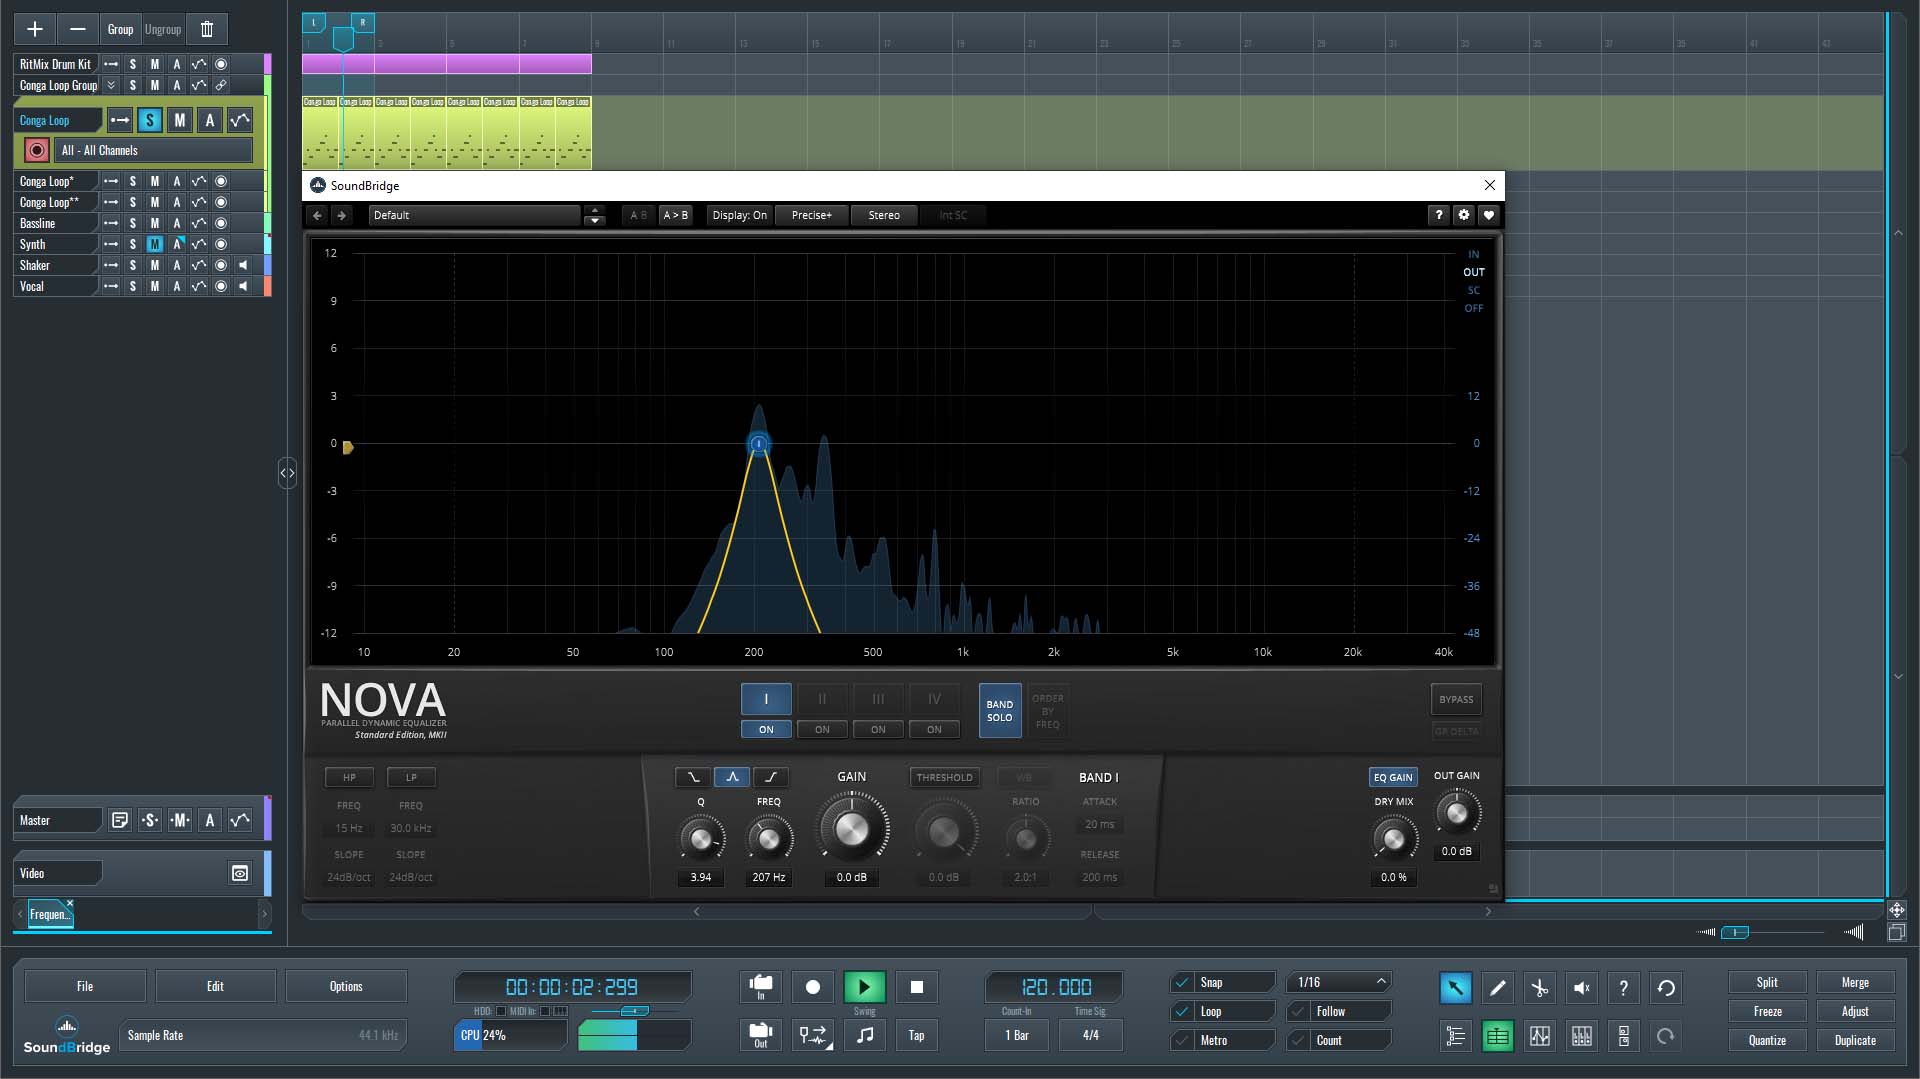Viewport: 1920px width, 1079px height.
Task: Open the 1/16 snap grid dropdown
Action: (1340, 982)
